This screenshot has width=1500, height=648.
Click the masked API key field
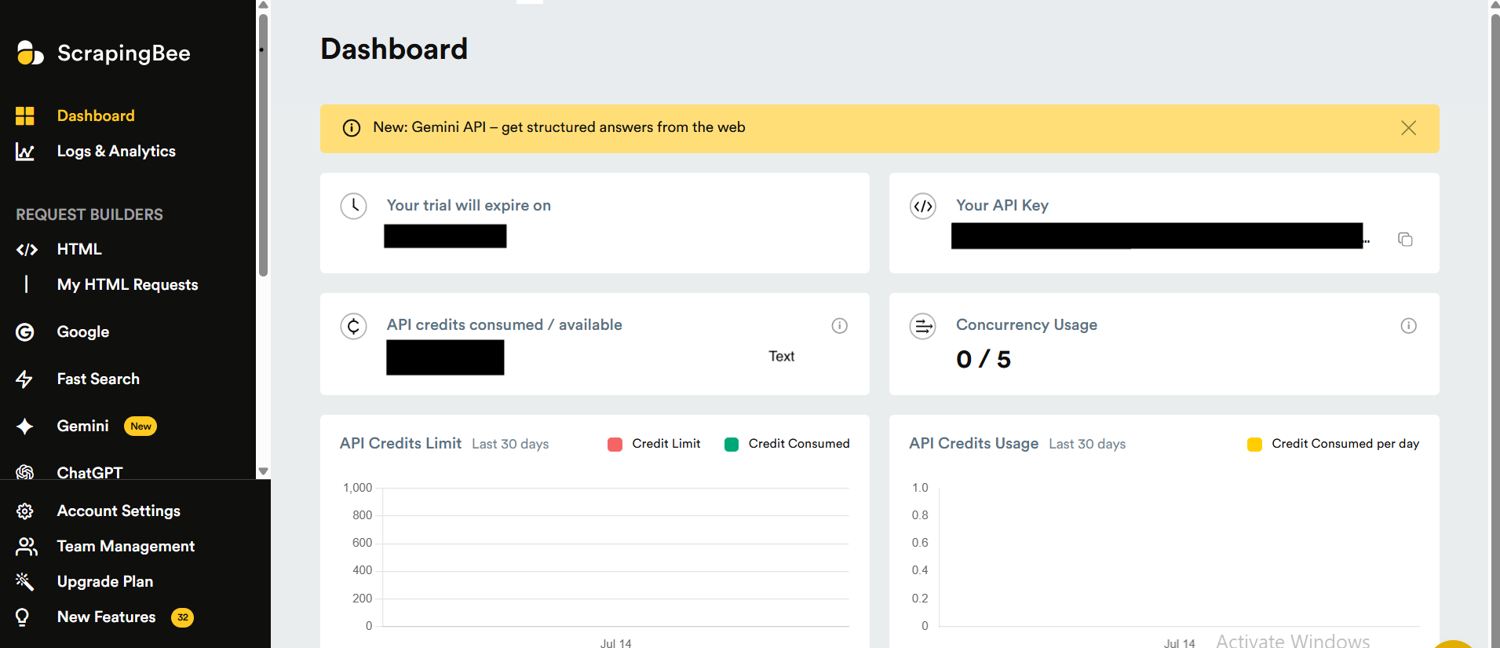pyautogui.click(x=1157, y=236)
